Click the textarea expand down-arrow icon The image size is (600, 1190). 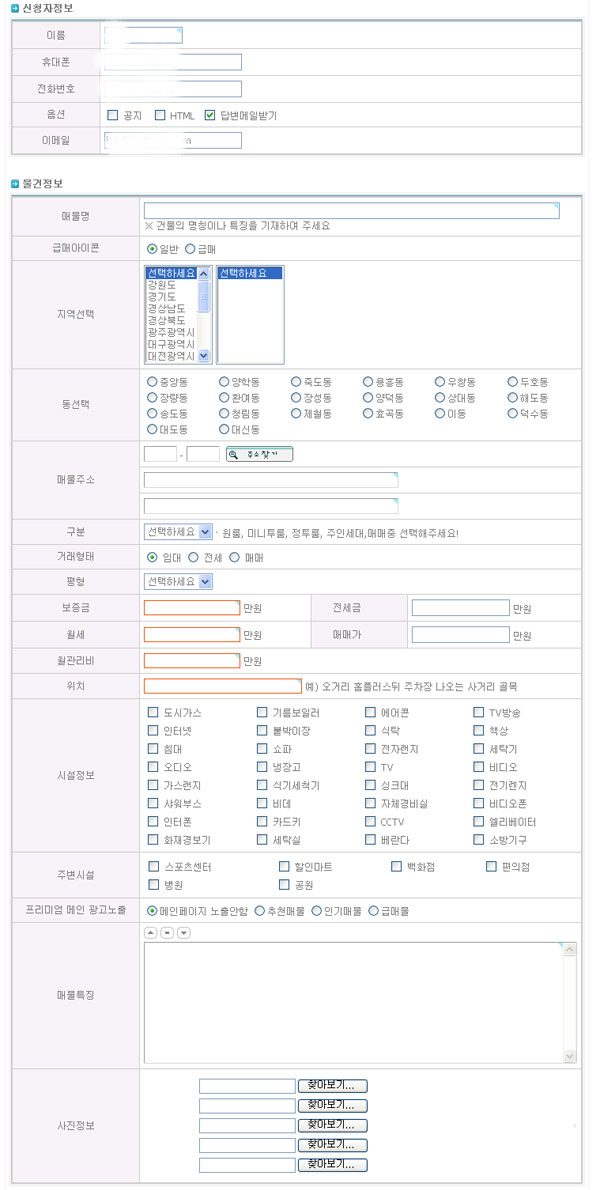coord(183,933)
